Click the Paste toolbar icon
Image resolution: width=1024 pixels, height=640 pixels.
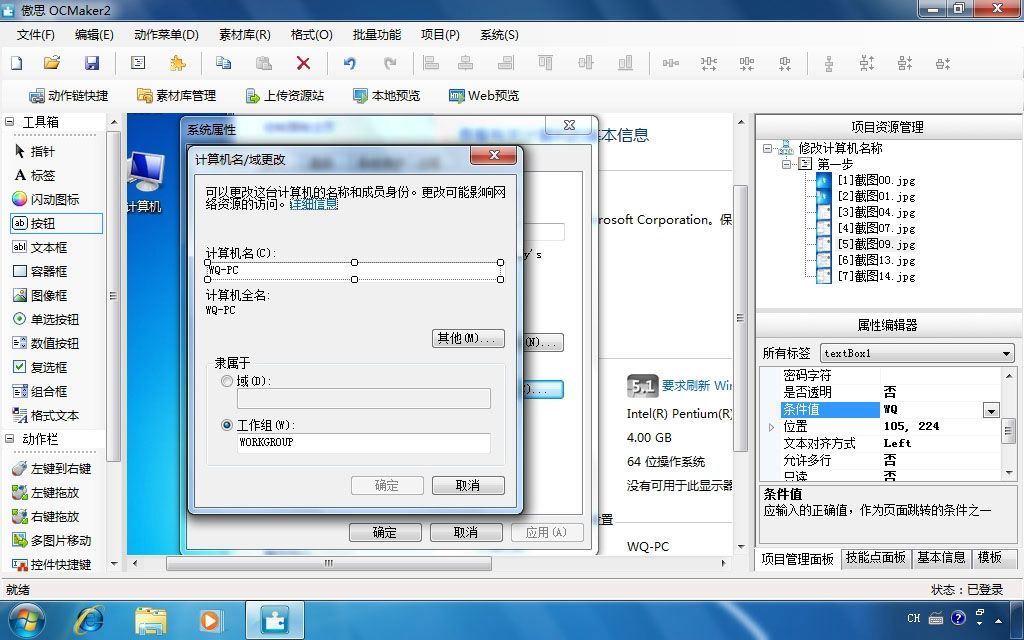point(263,63)
